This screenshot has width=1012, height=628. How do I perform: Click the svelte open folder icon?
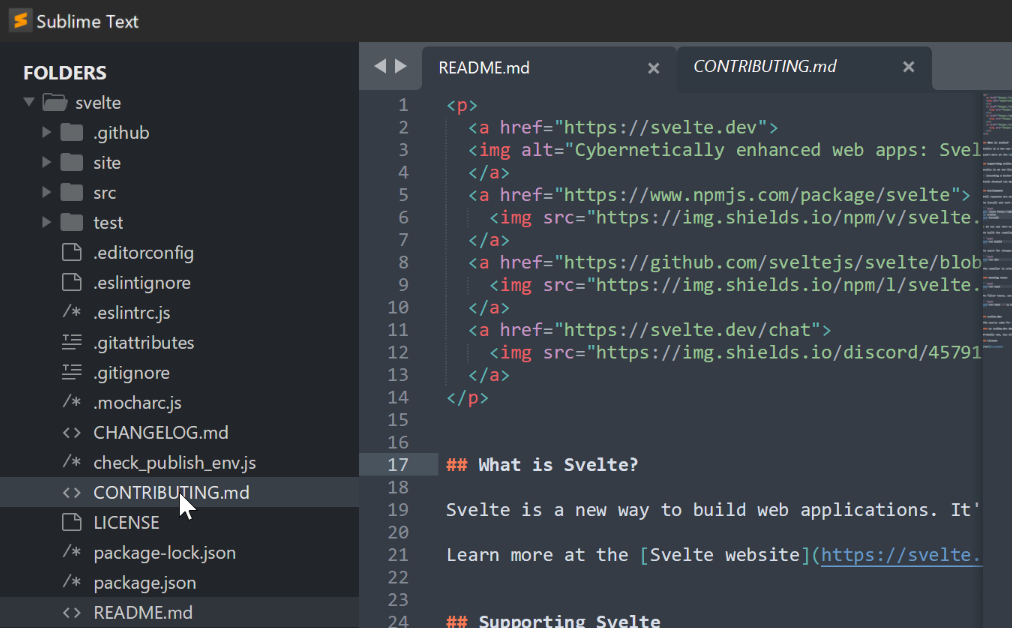tap(55, 102)
